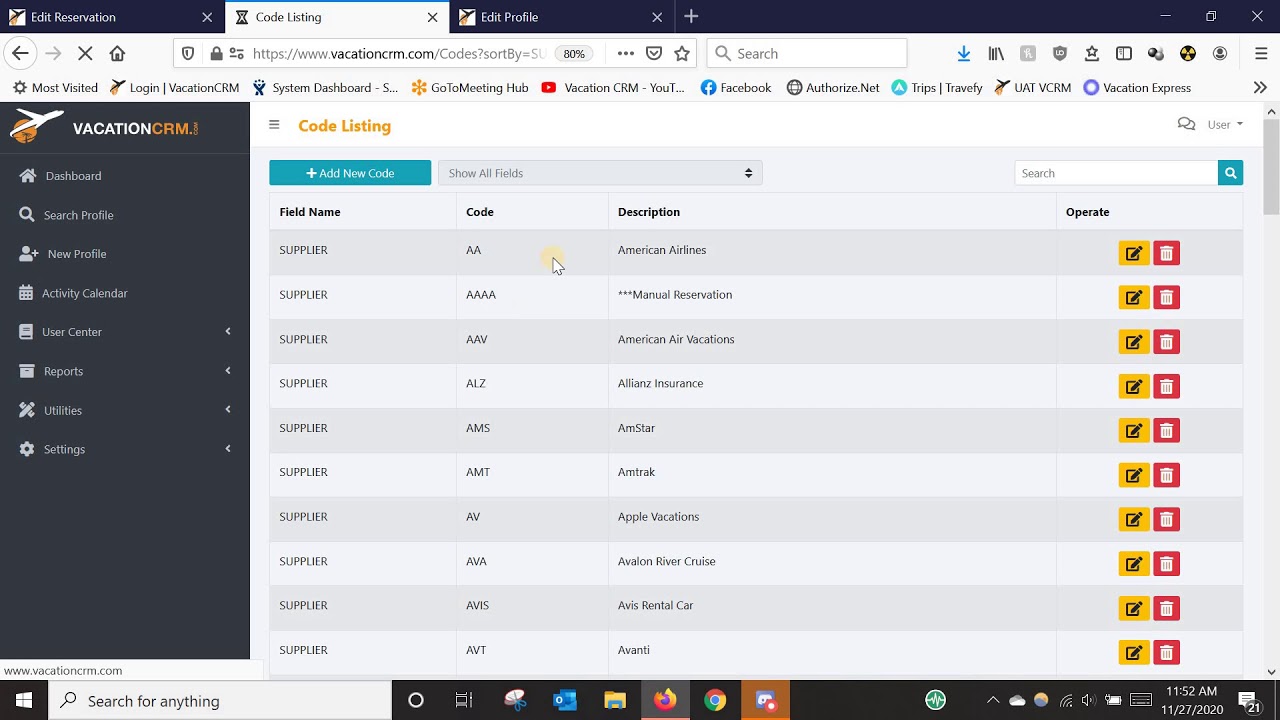Open Outlook from the taskbar
This screenshot has width=1280, height=720.
click(565, 700)
